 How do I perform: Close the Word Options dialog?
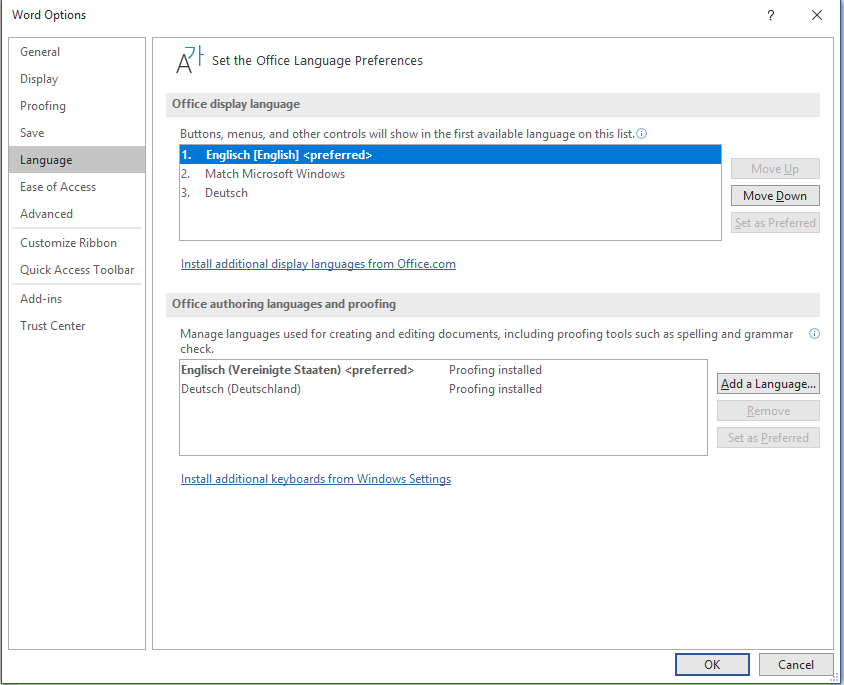pyautogui.click(x=817, y=15)
